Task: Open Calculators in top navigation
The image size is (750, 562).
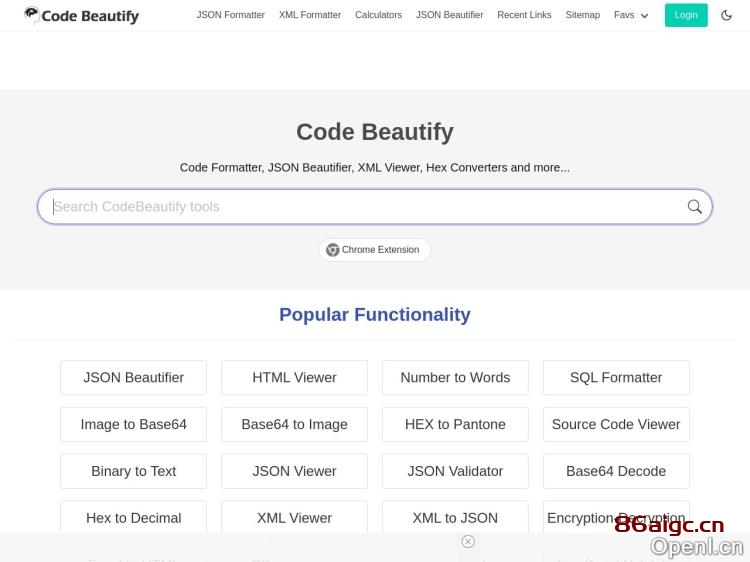Action: pyautogui.click(x=378, y=15)
